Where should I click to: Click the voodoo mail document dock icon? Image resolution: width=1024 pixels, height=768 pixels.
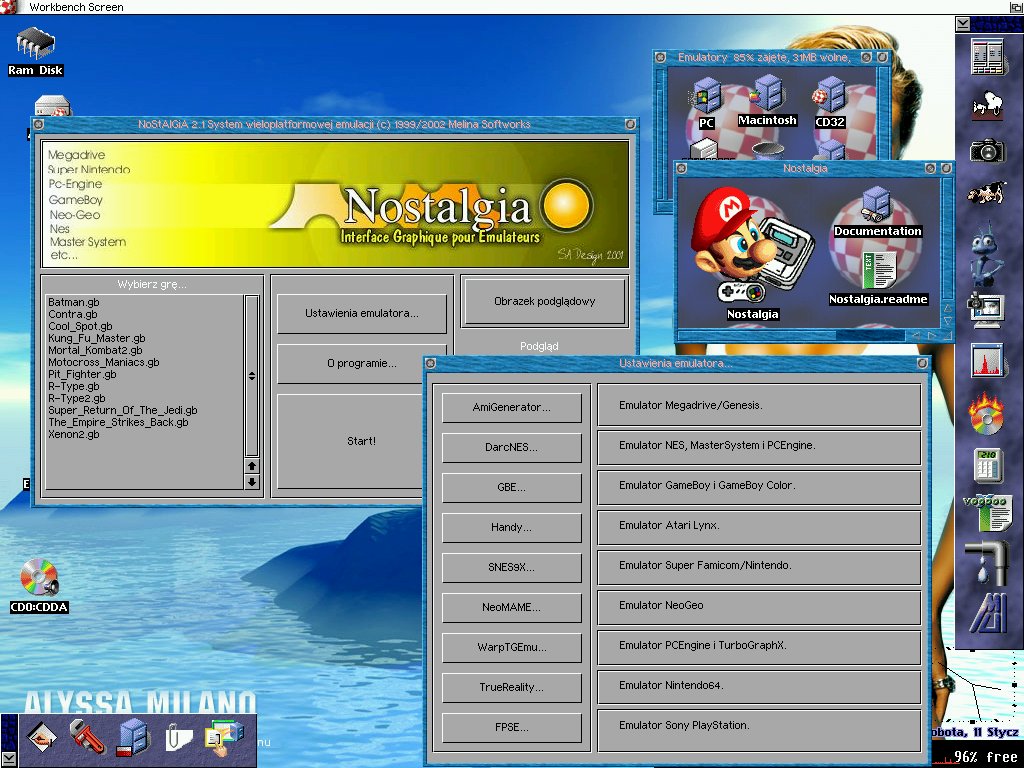pyautogui.click(x=987, y=512)
